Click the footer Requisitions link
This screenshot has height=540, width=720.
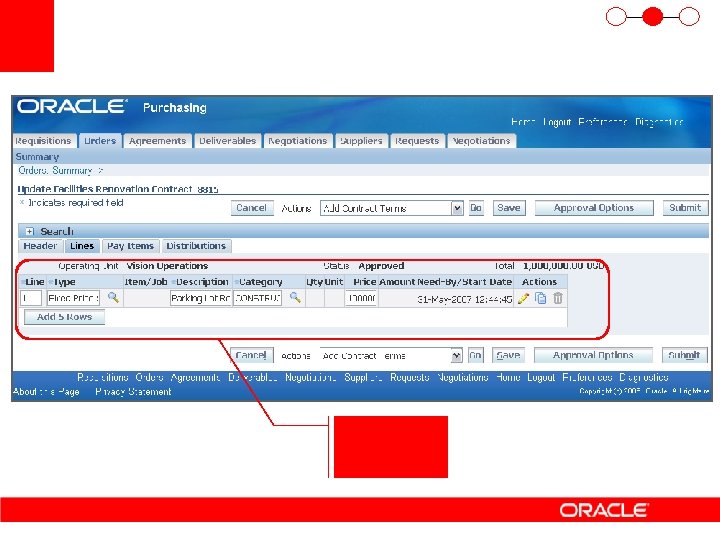pos(103,377)
